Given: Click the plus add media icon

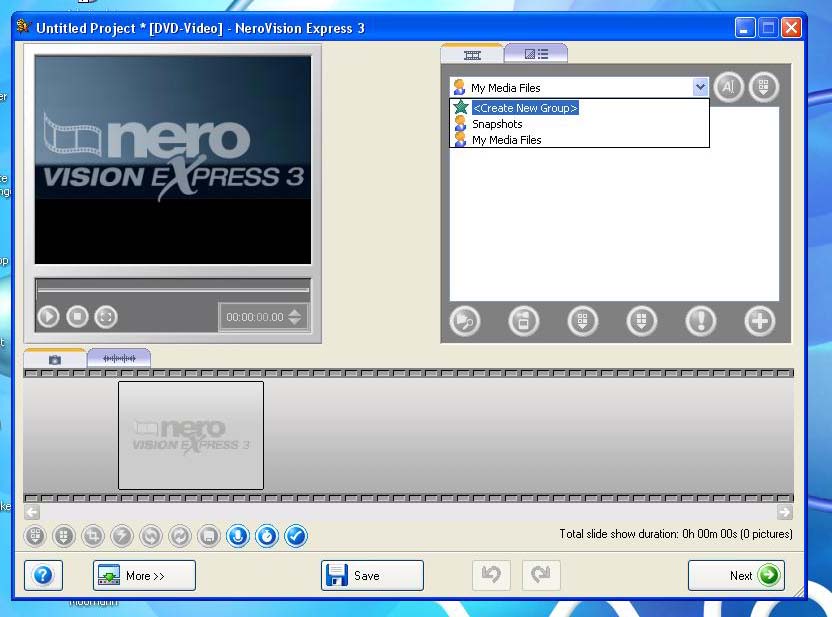Looking at the screenshot, I should coord(760,321).
